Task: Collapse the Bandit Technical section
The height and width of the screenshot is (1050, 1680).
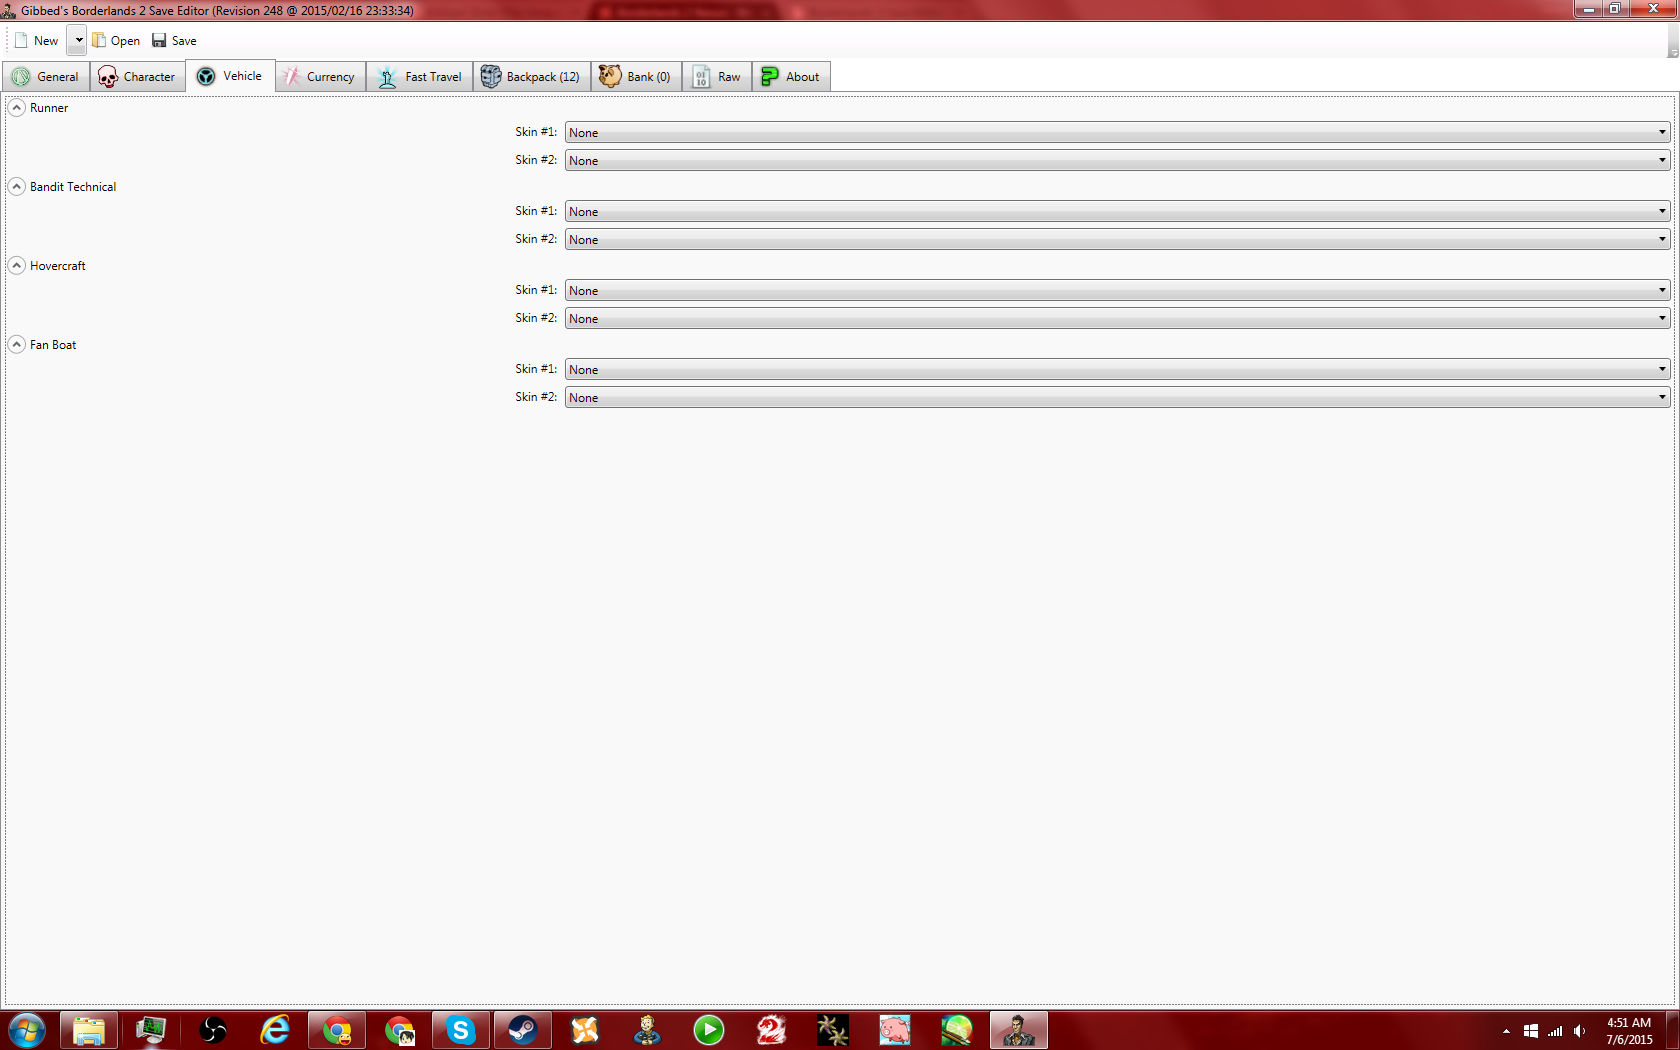Action: click(x=17, y=187)
